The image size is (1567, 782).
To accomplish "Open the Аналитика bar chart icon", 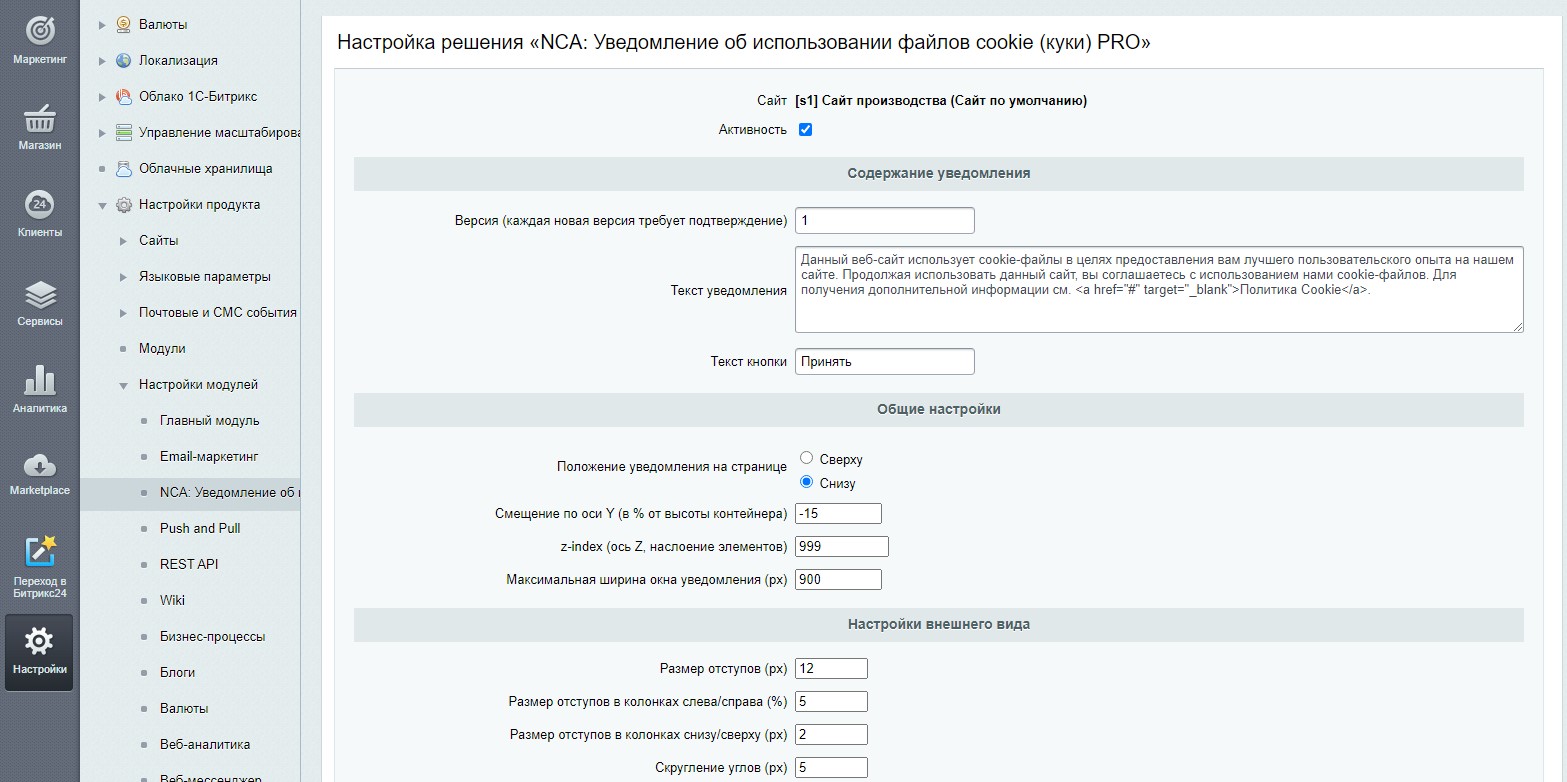I will [39, 382].
